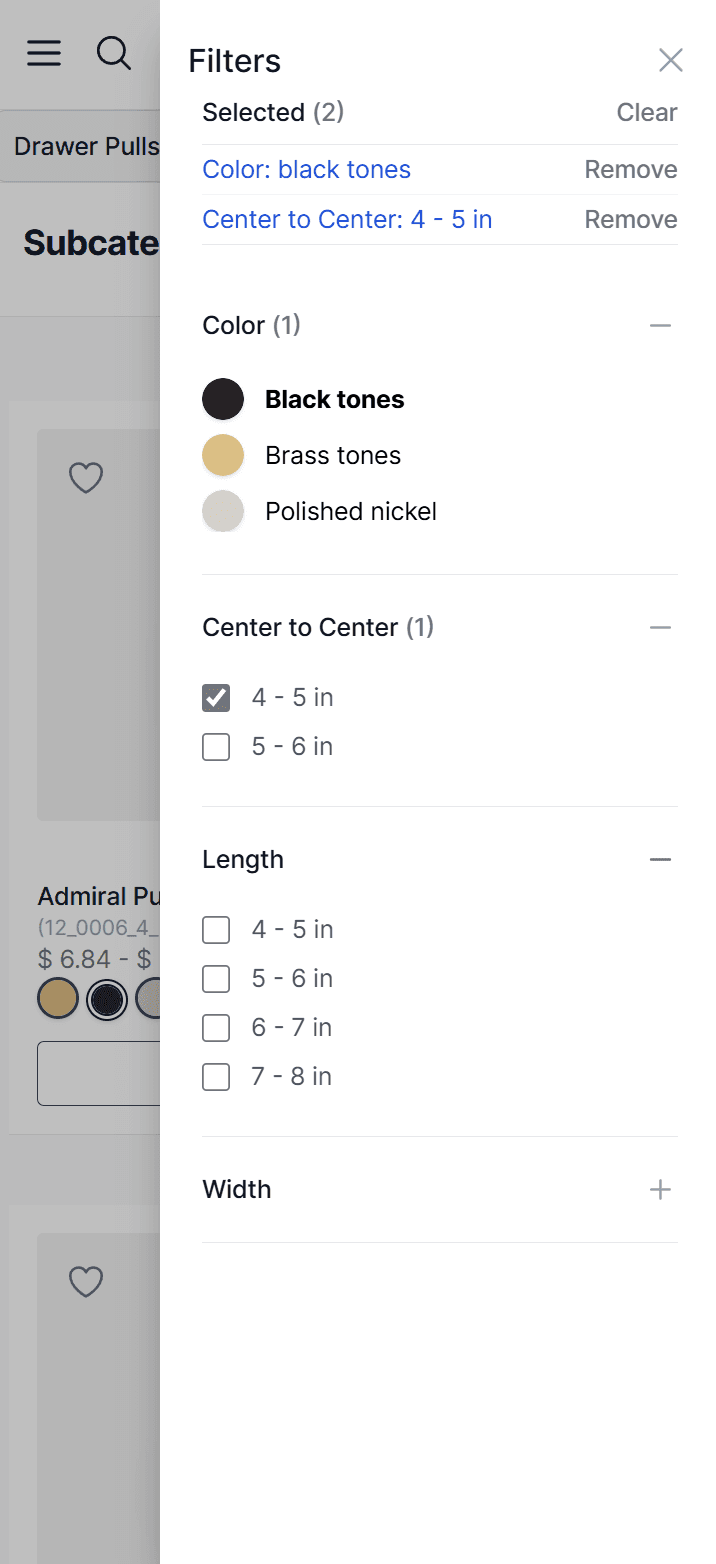Click the heart icon on the Admiral Pull product

tap(86, 478)
